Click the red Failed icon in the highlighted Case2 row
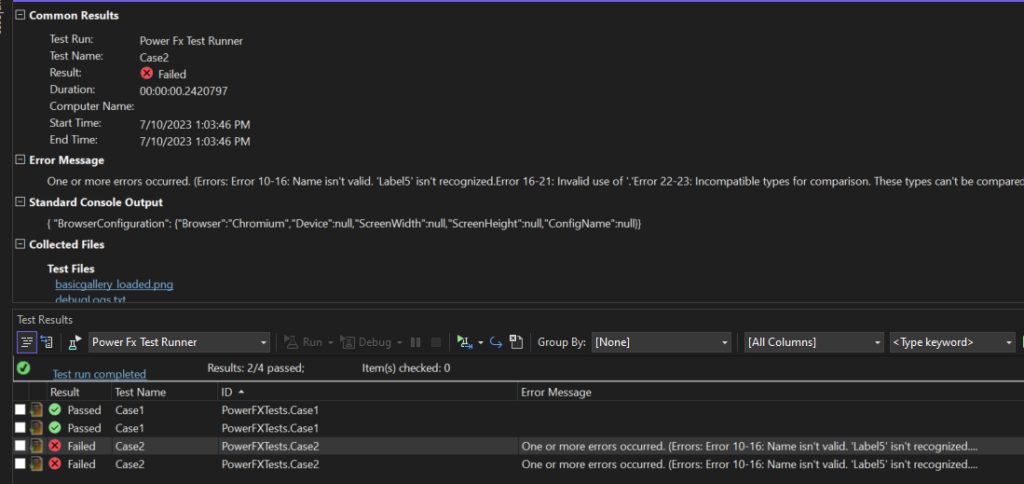The width and height of the screenshot is (1024, 484). 55,445
